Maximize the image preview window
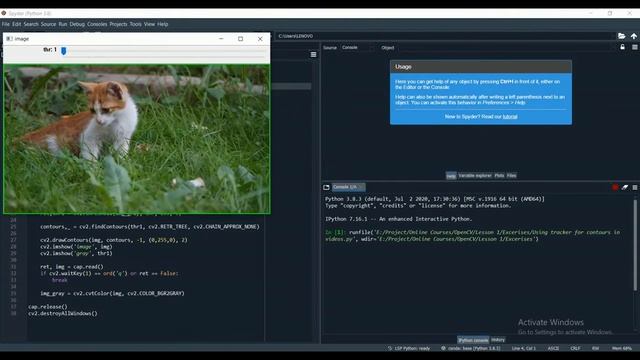640x360 pixels. tap(240, 39)
